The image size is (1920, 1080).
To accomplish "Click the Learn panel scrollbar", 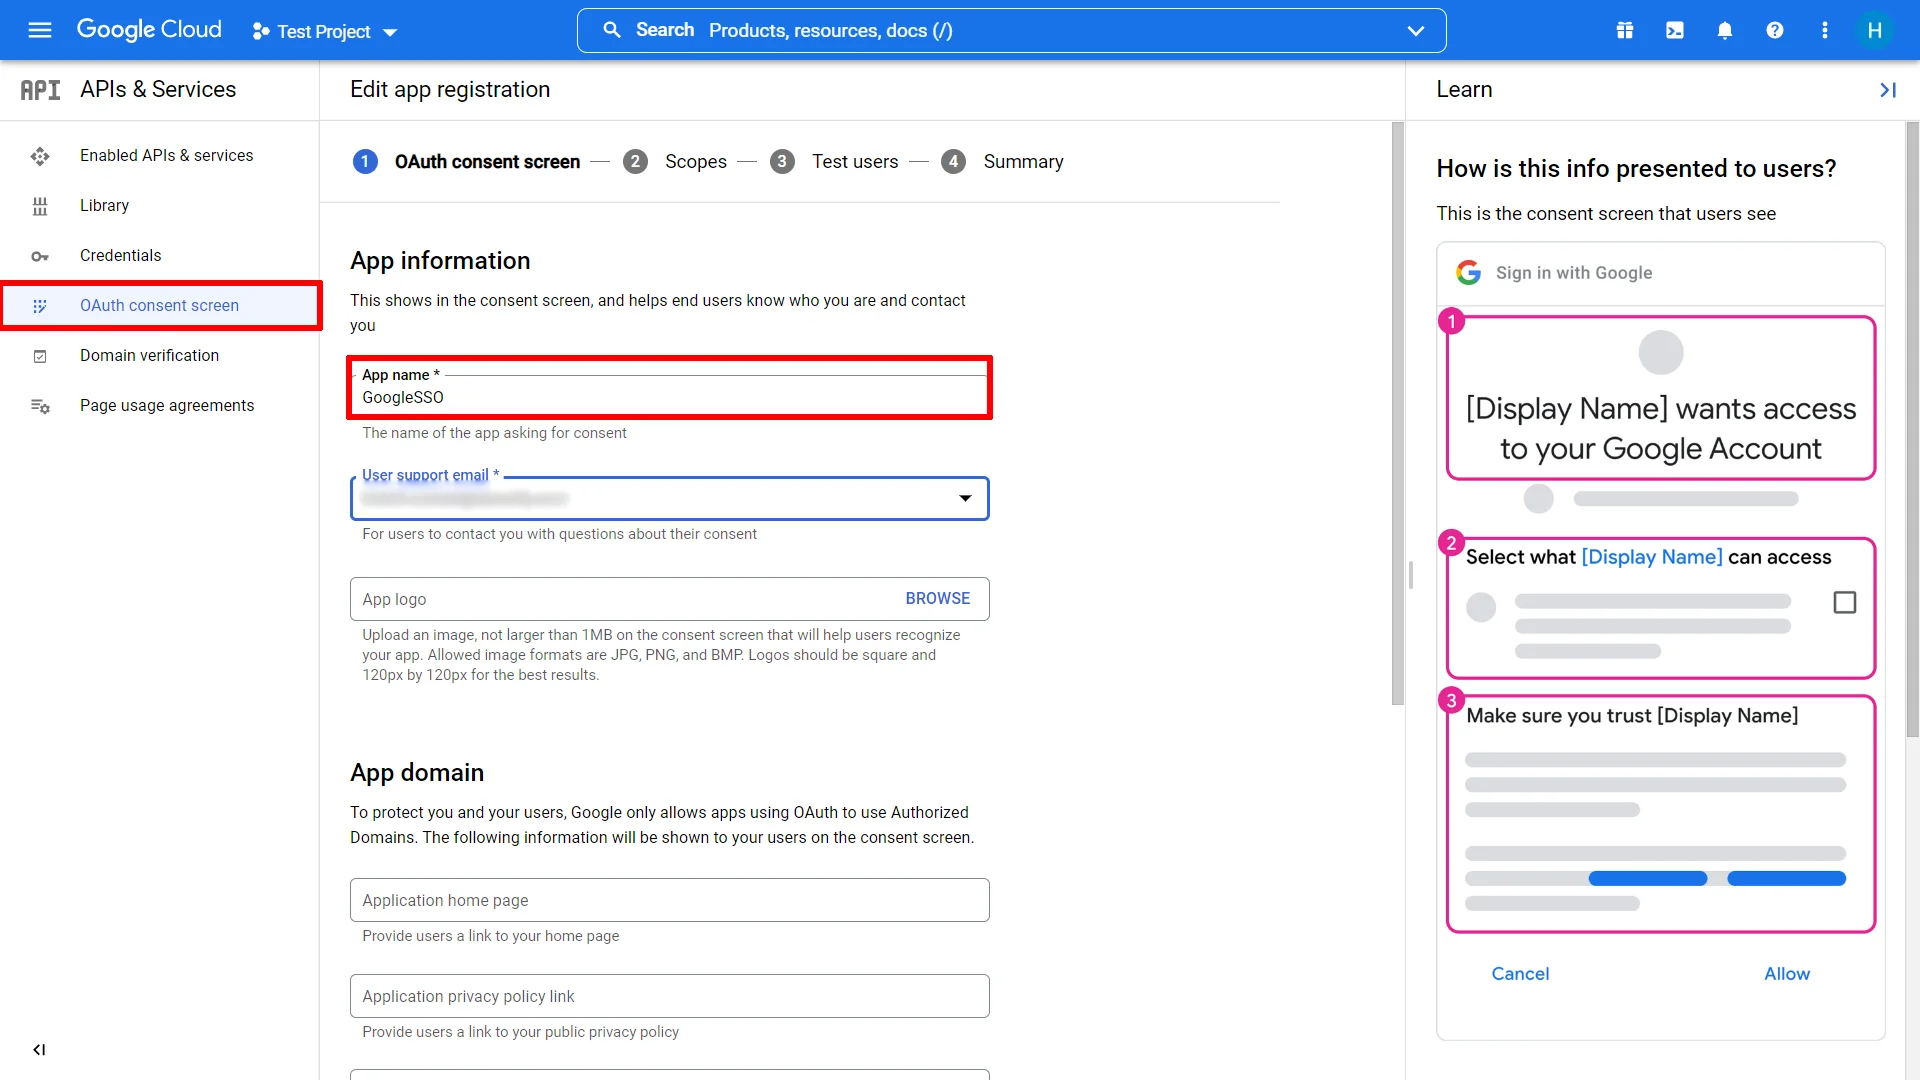I will coord(1912,430).
